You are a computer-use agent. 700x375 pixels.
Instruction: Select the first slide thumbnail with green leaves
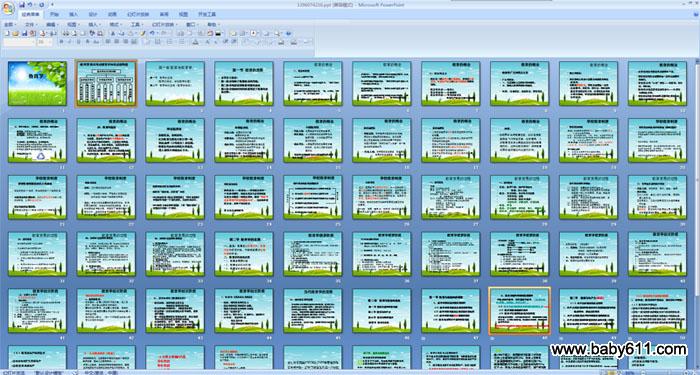[x=38, y=83]
